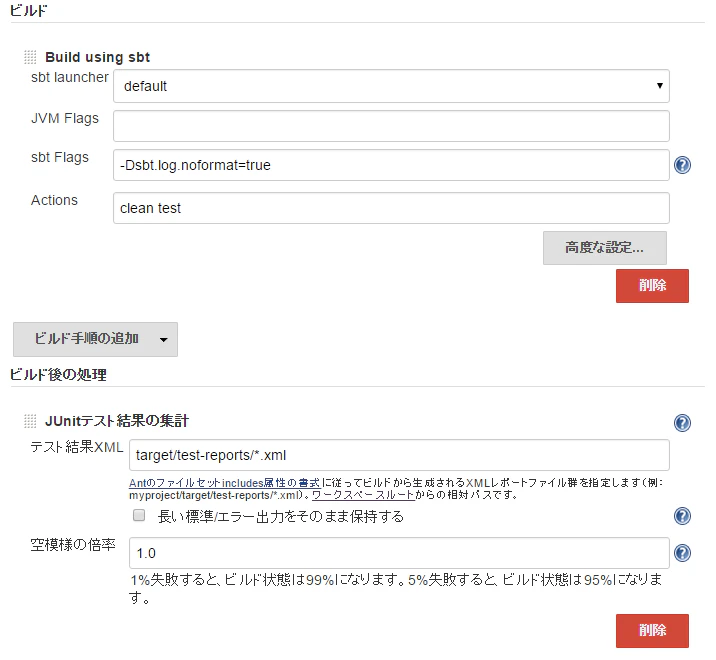716x660 pixels.
Task: Grab the drag handle beside Build using sbt
Action: tap(30, 57)
